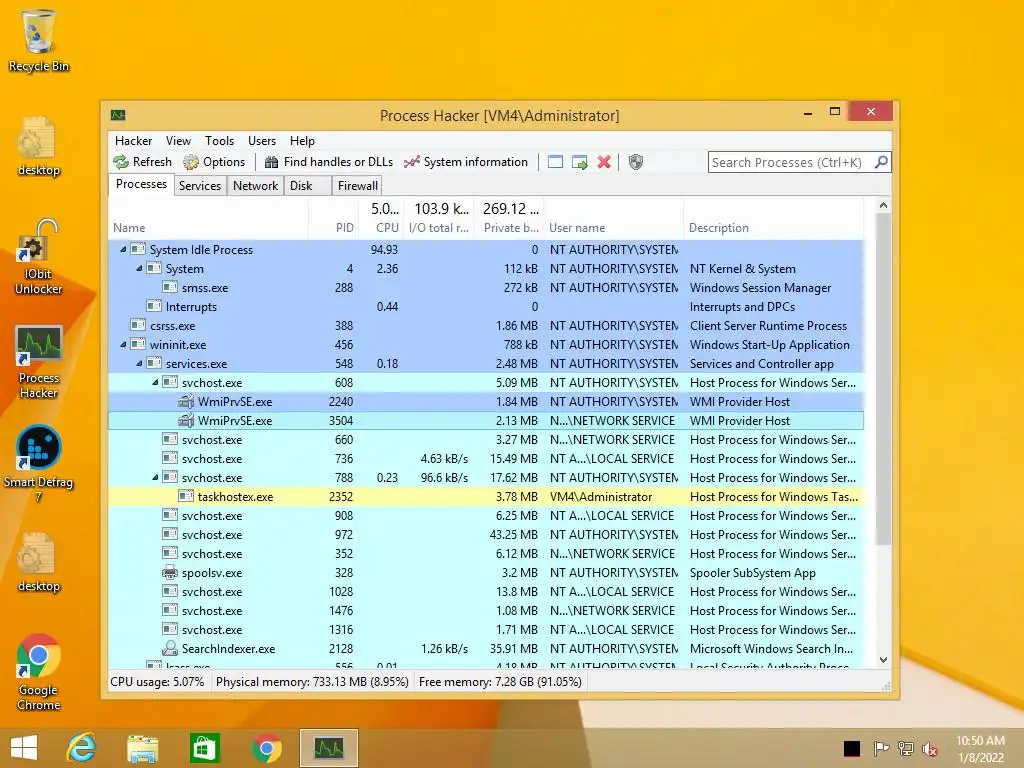This screenshot has width=1024, height=768.
Task: Open System information graph
Action: (466, 162)
